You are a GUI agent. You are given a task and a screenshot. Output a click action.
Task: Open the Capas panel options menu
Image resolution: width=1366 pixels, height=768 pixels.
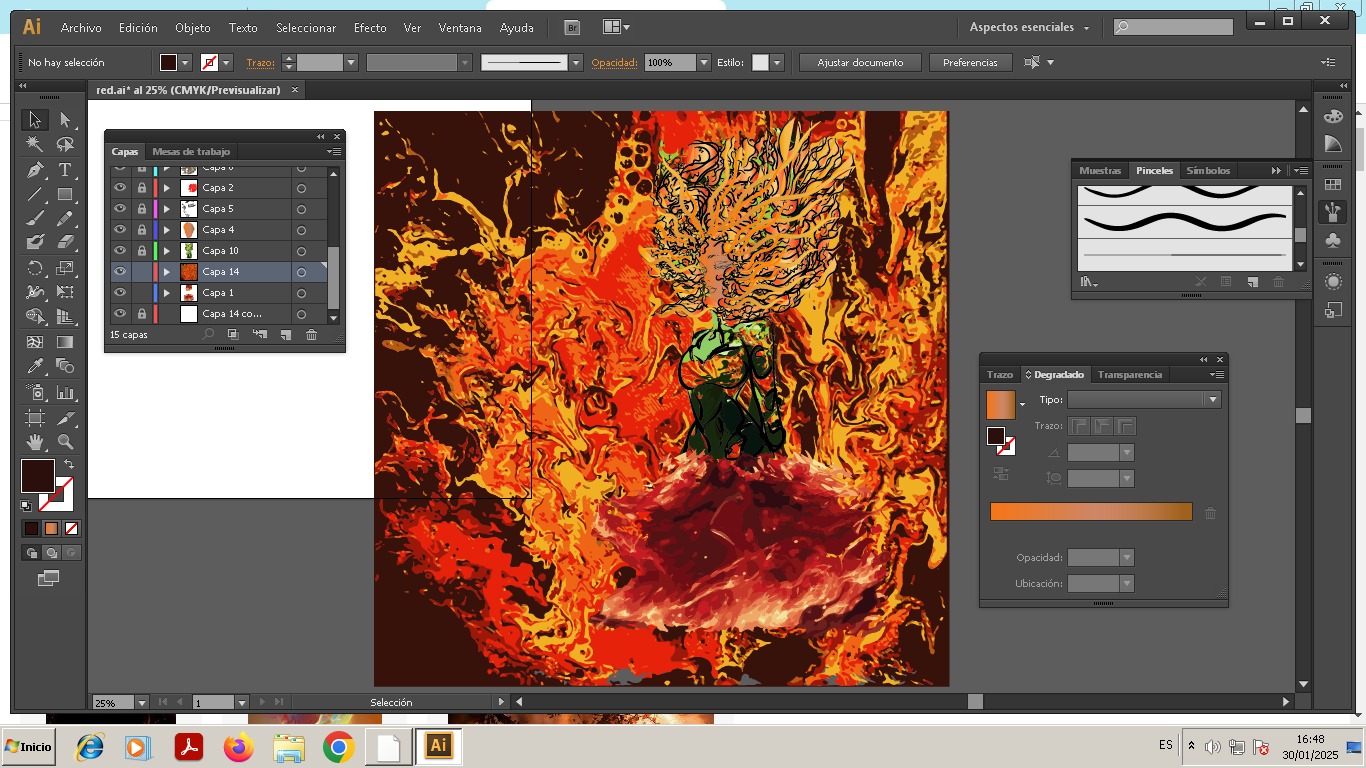[334, 152]
